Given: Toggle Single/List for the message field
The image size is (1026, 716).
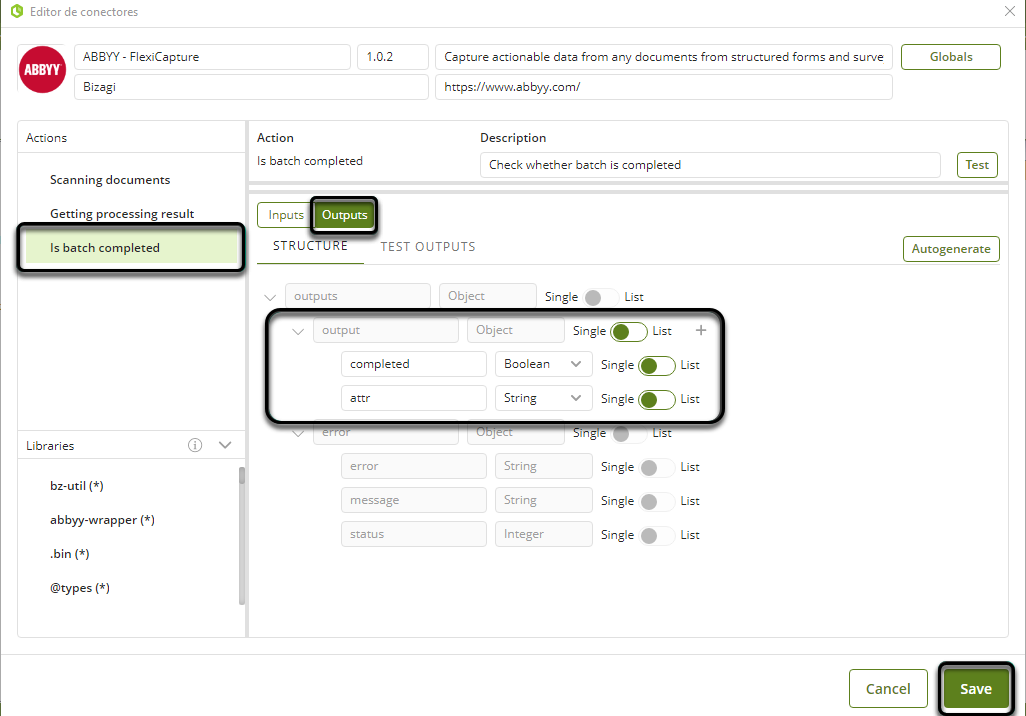Looking at the screenshot, I should (657, 501).
